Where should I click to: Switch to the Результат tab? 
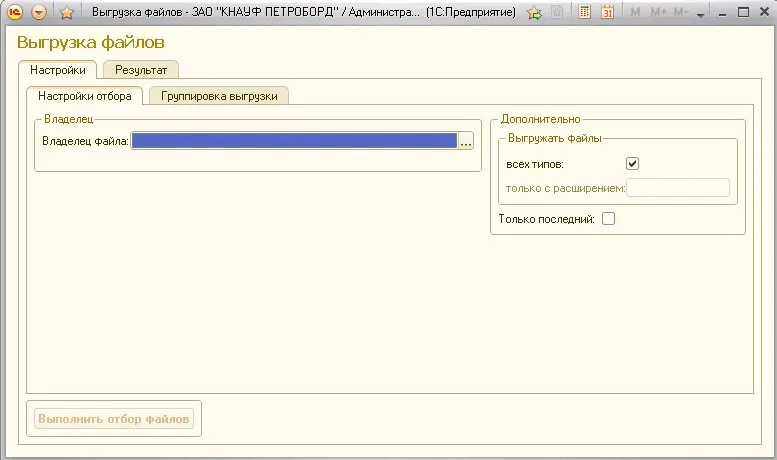point(141,70)
